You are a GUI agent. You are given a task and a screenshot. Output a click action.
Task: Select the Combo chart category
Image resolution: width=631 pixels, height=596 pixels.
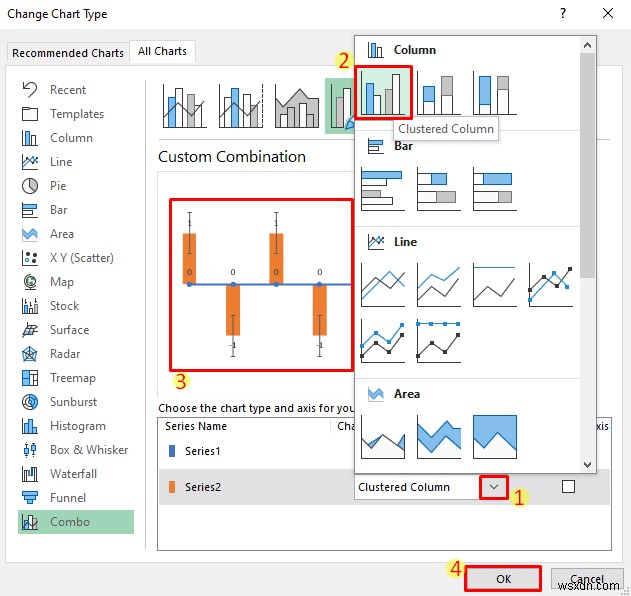click(x=76, y=522)
